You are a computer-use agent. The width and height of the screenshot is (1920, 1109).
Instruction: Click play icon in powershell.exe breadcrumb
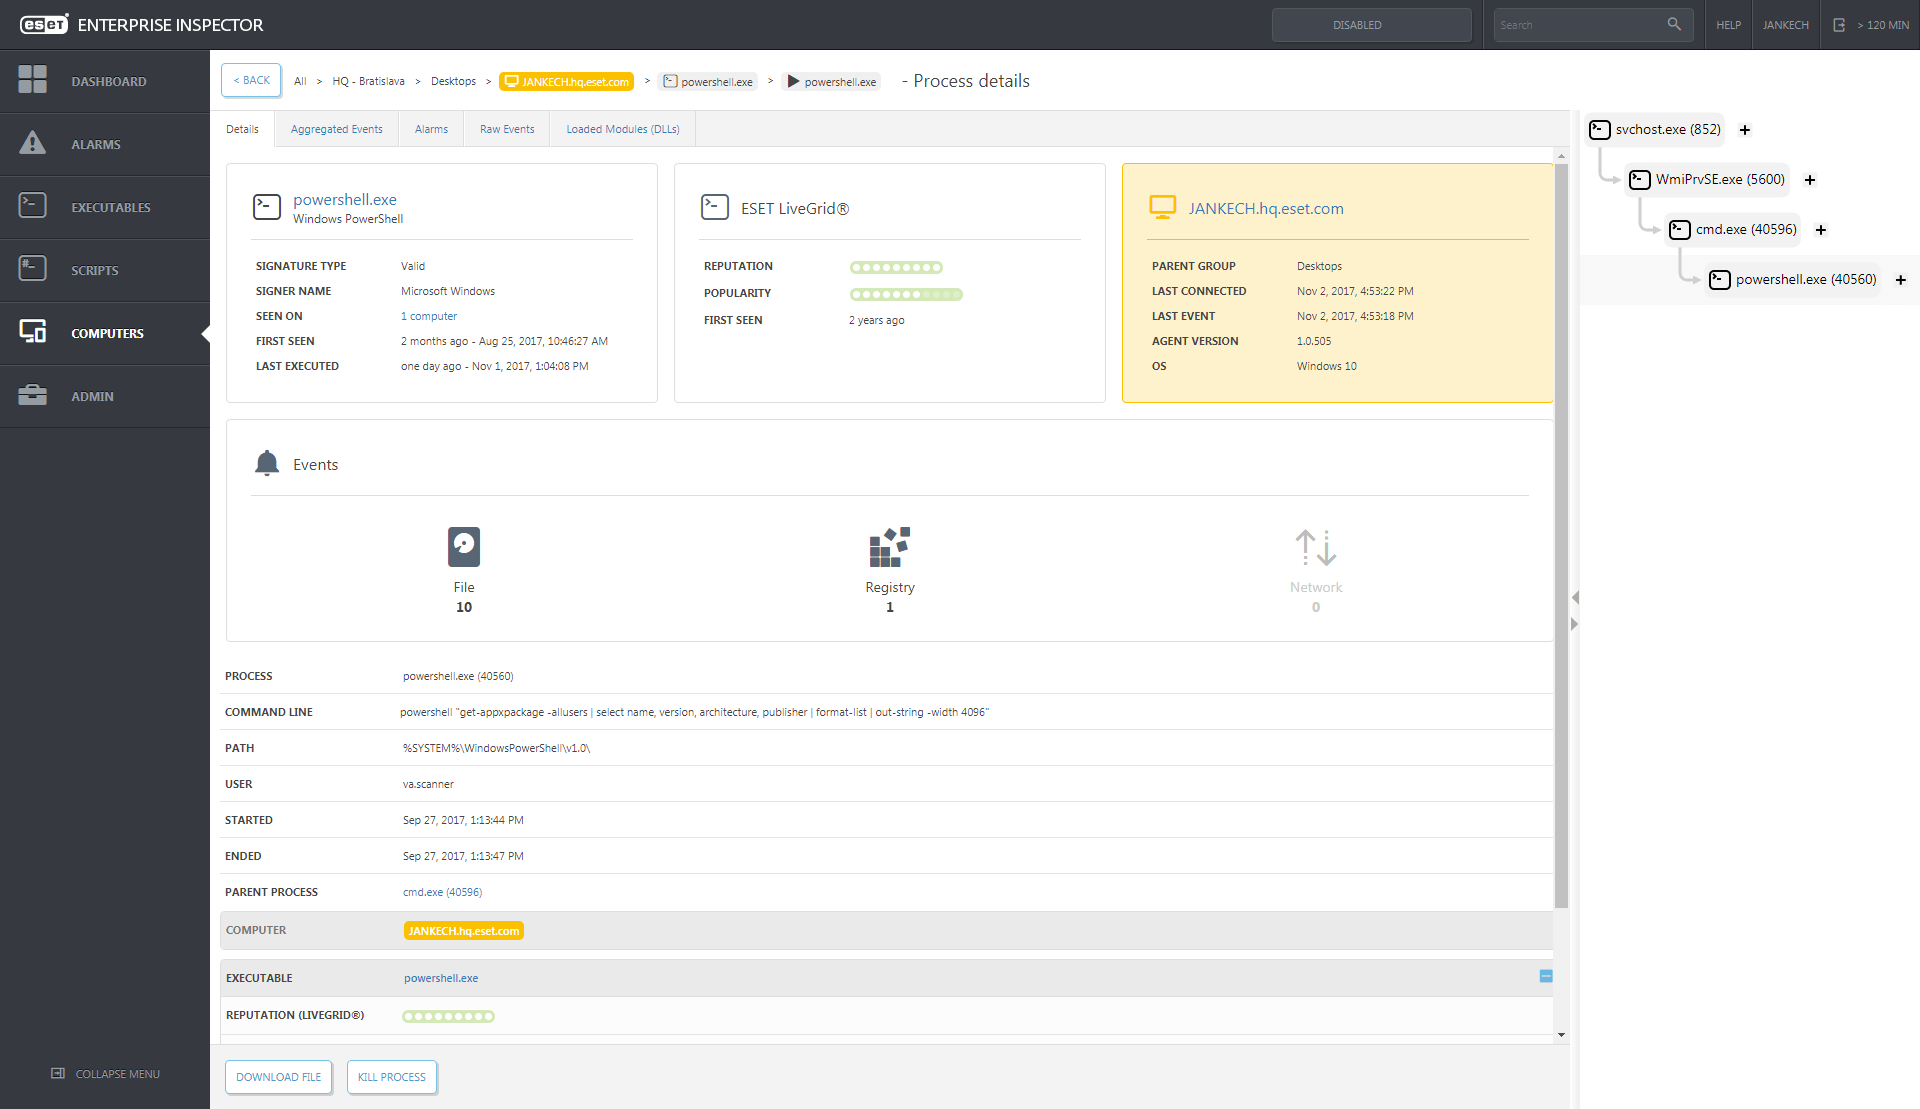[793, 81]
